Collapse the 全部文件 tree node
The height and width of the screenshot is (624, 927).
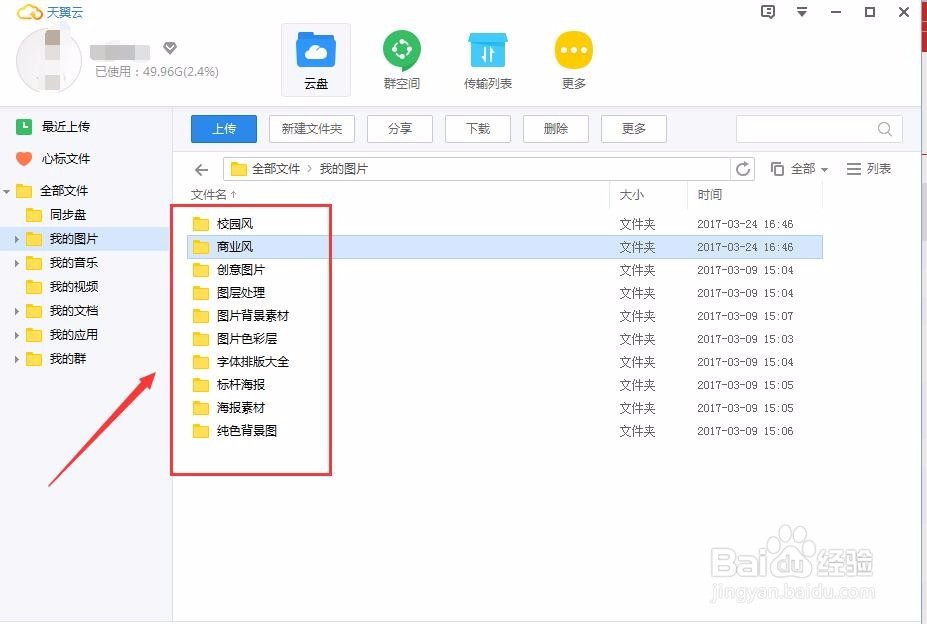8,190
